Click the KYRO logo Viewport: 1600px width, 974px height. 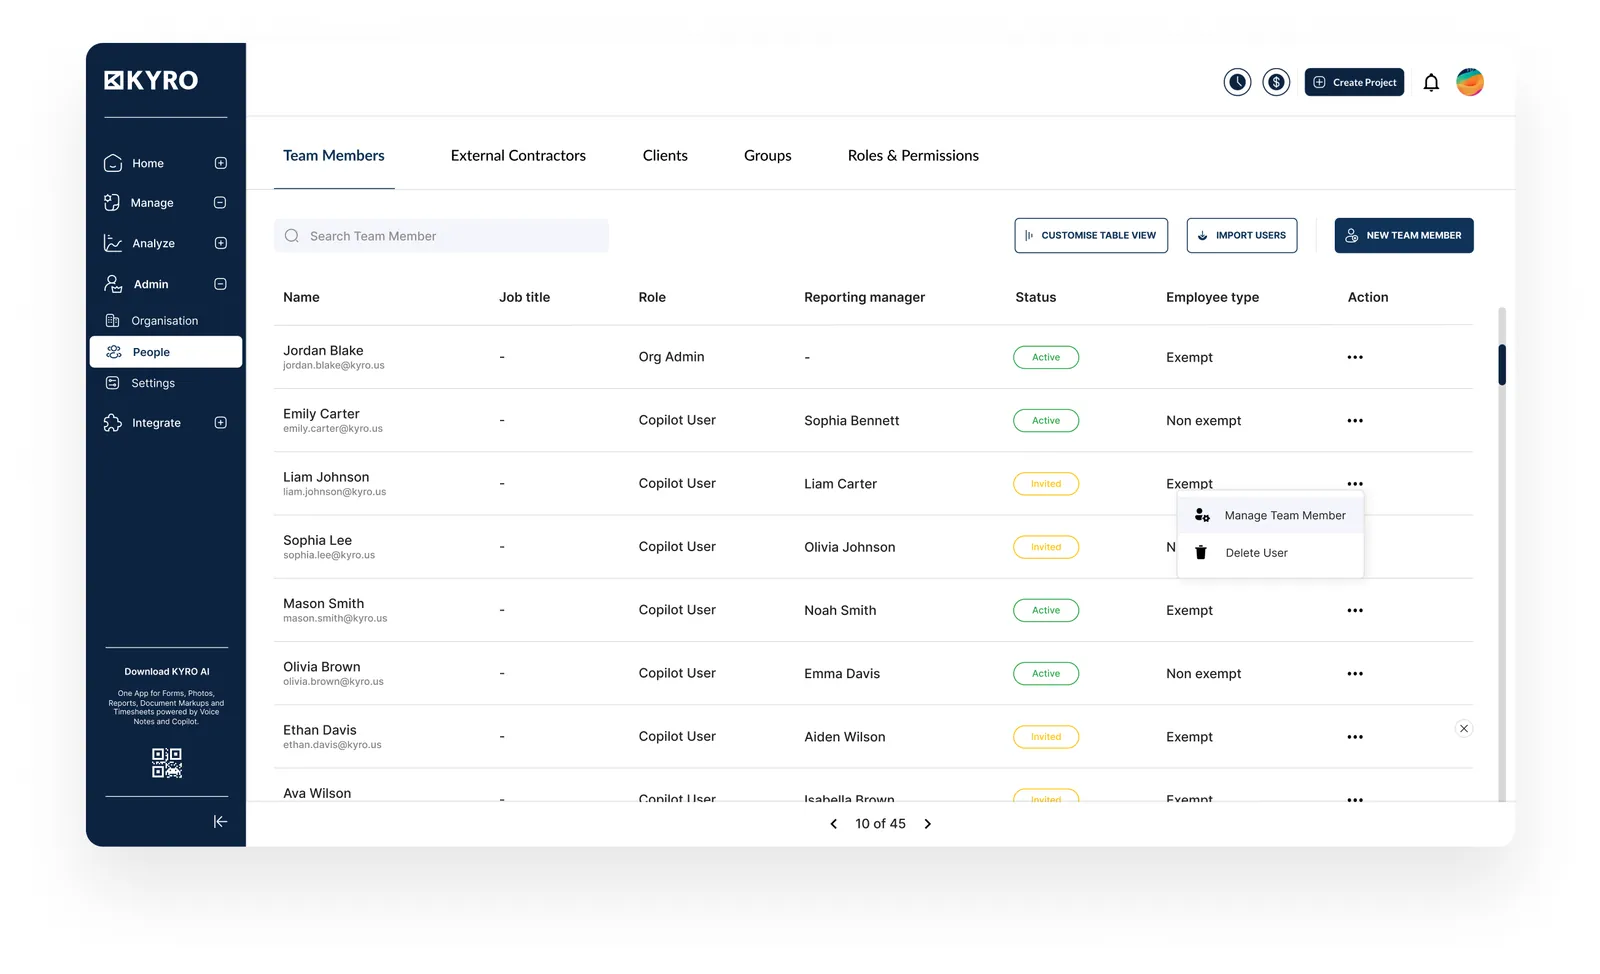151,80
